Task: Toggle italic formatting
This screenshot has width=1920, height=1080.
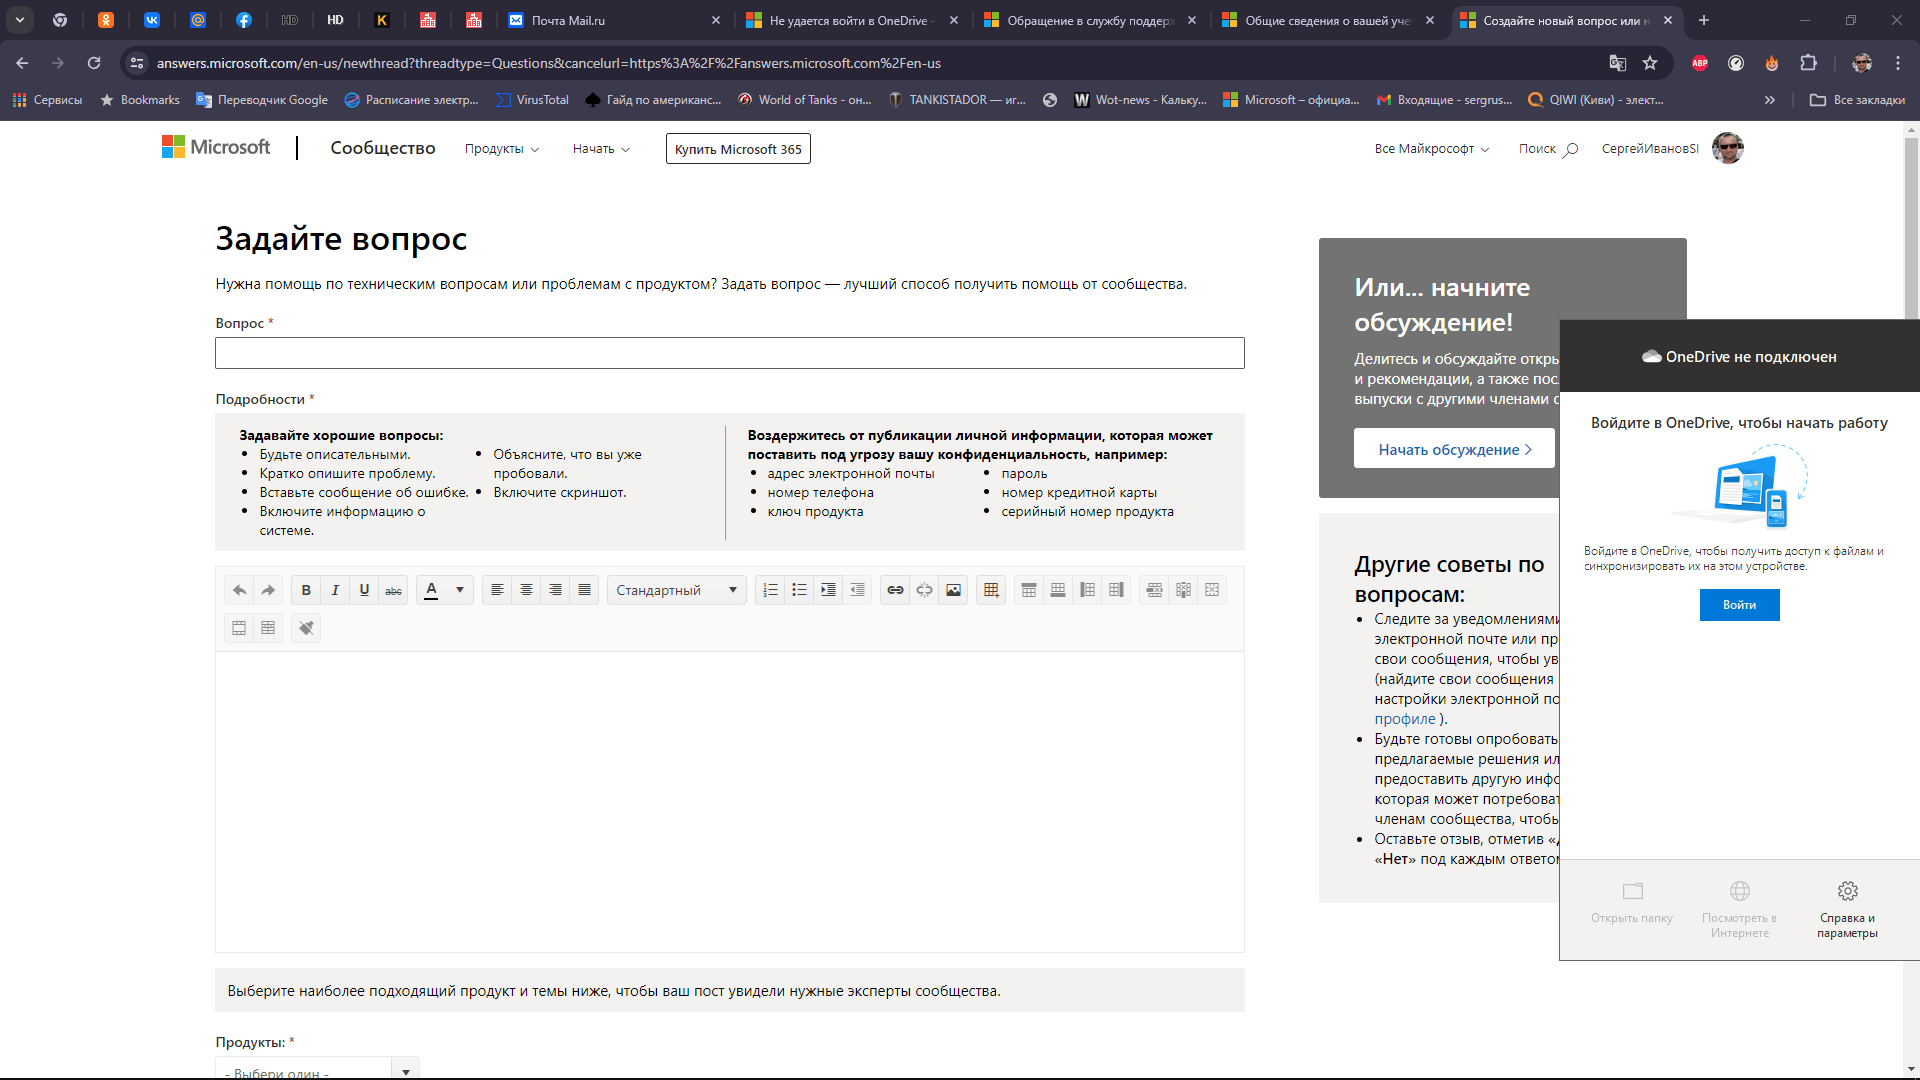Action: tap(335, 590)
